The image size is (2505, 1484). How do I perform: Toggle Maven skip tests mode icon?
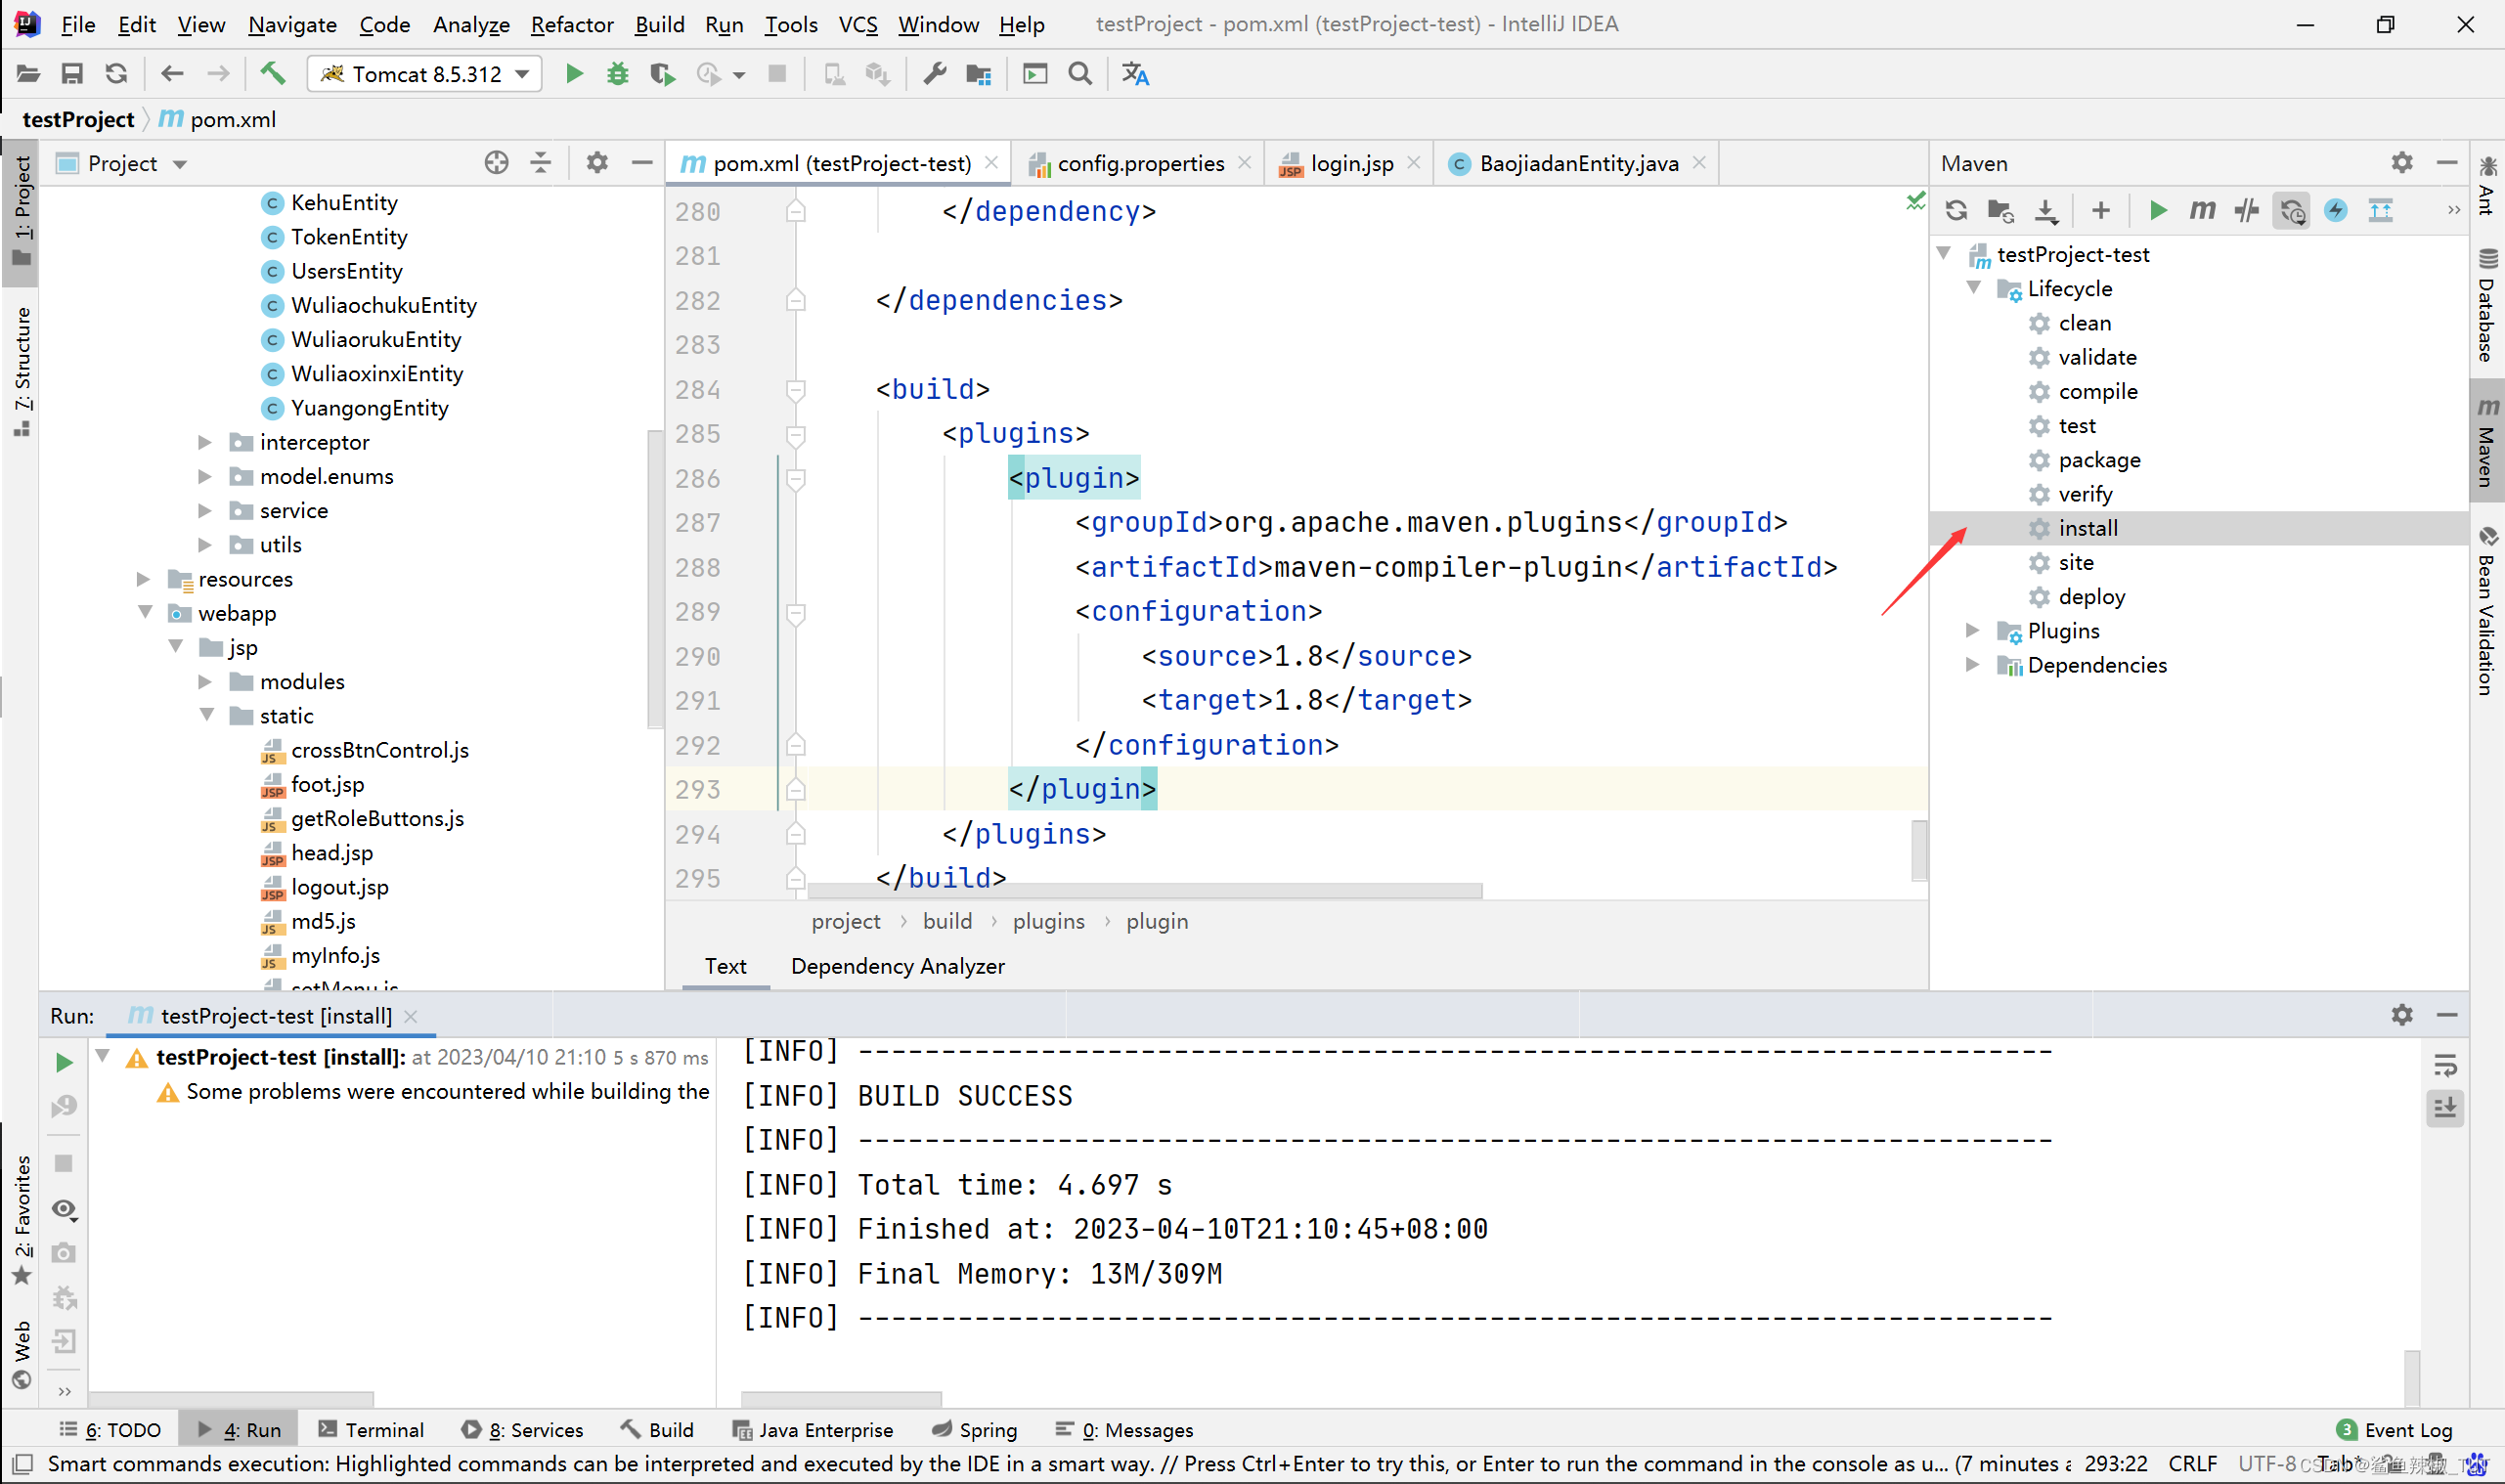click(x=2336, y=210)
